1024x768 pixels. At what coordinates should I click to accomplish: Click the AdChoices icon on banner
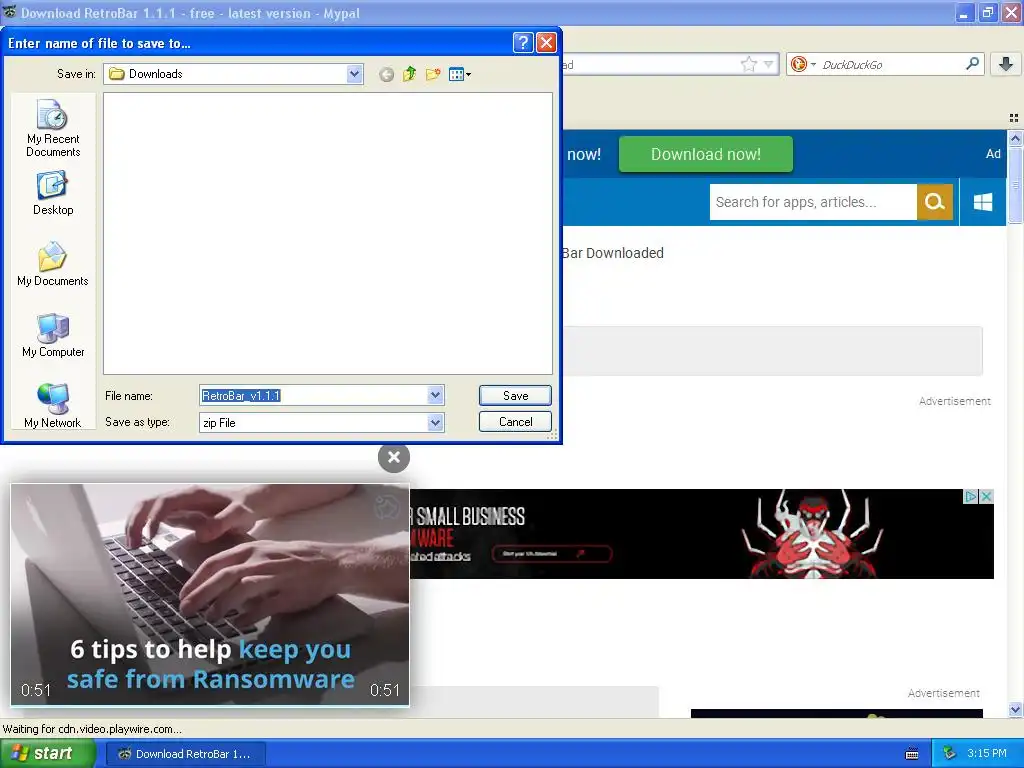click(970, 496)
